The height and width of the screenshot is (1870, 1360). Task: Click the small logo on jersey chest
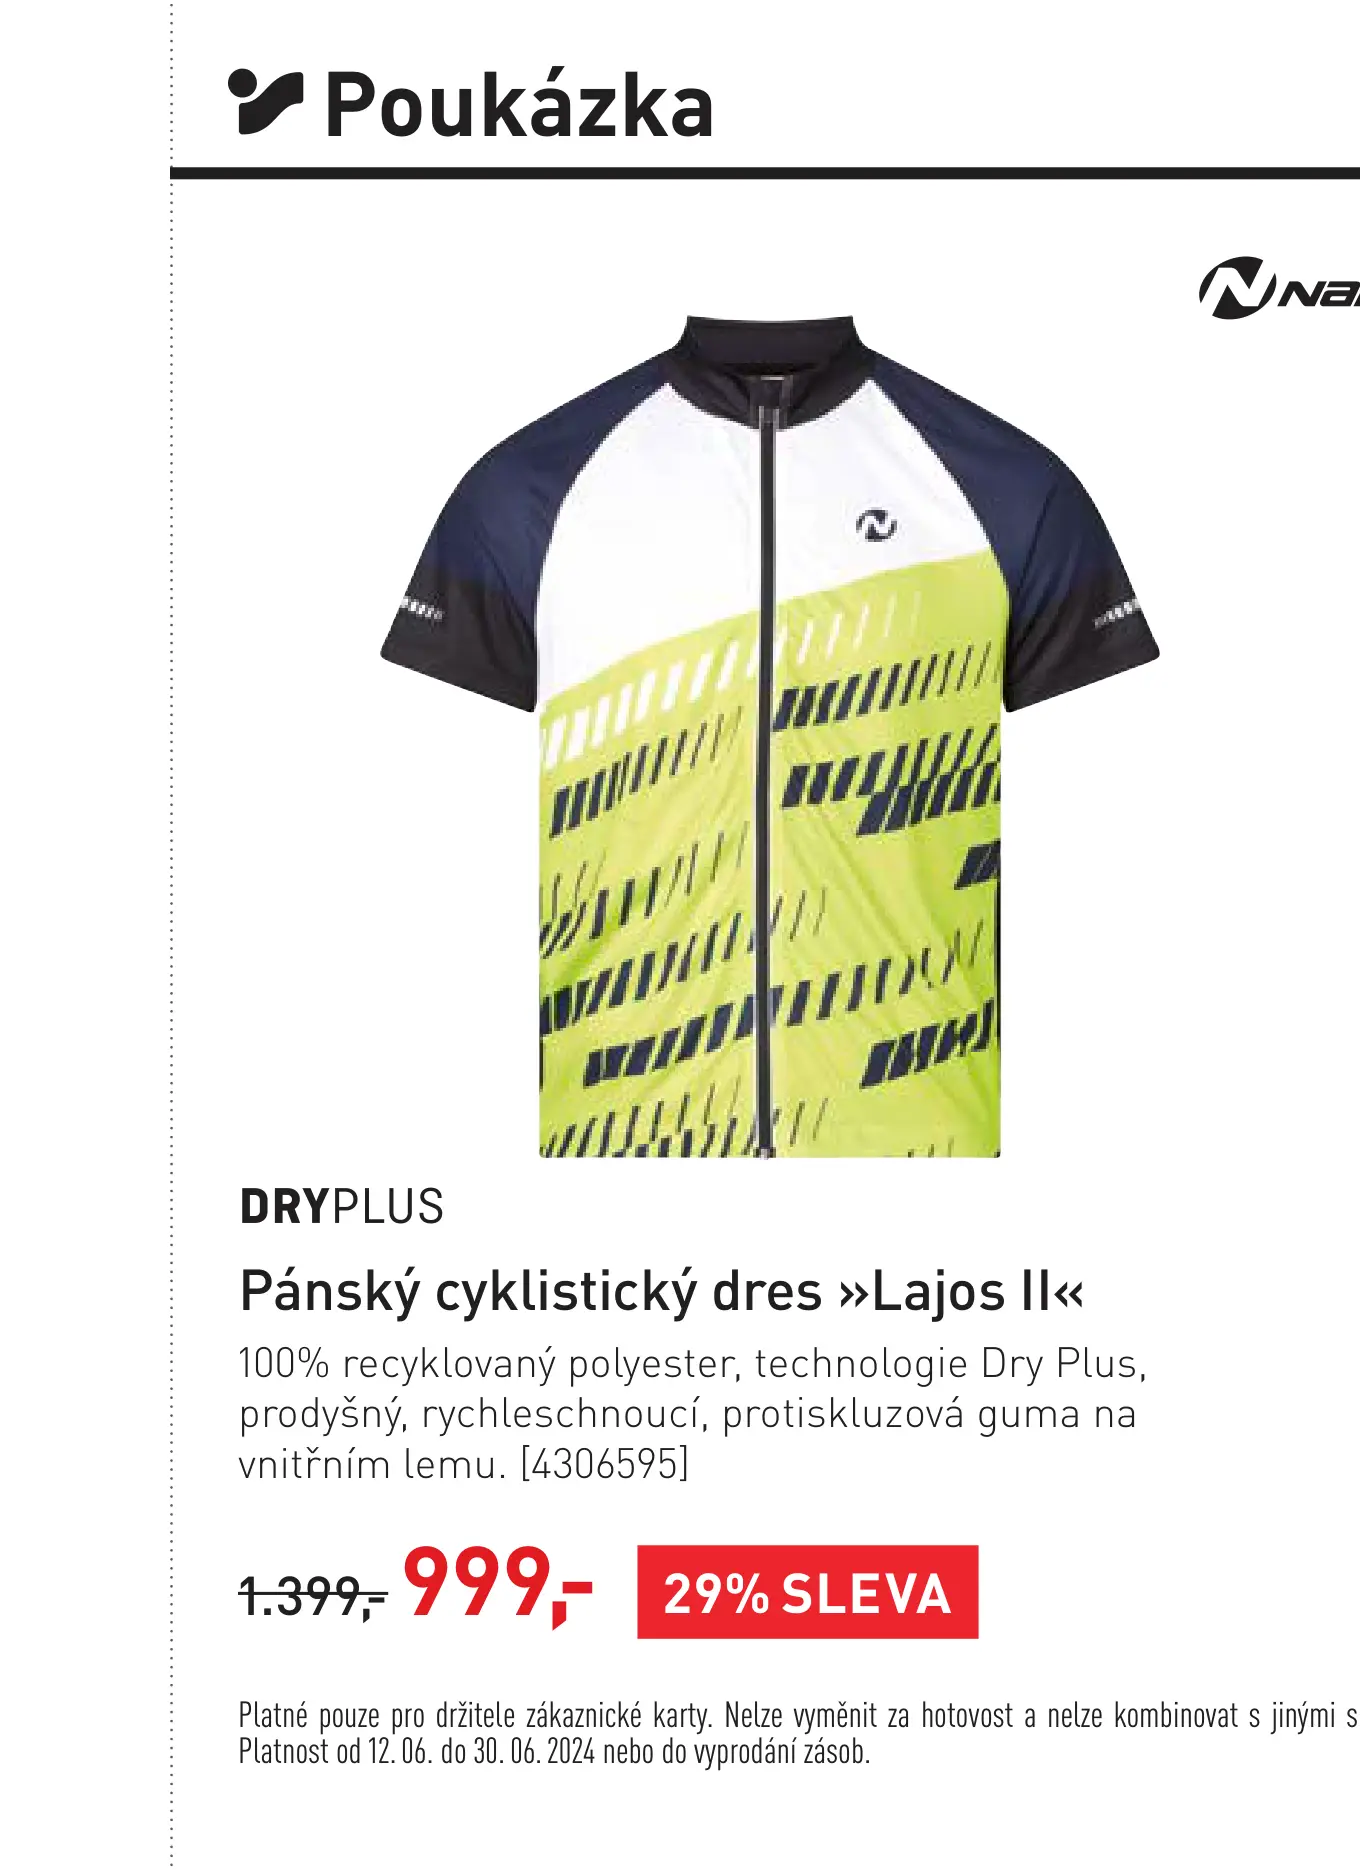pos(876,525)
